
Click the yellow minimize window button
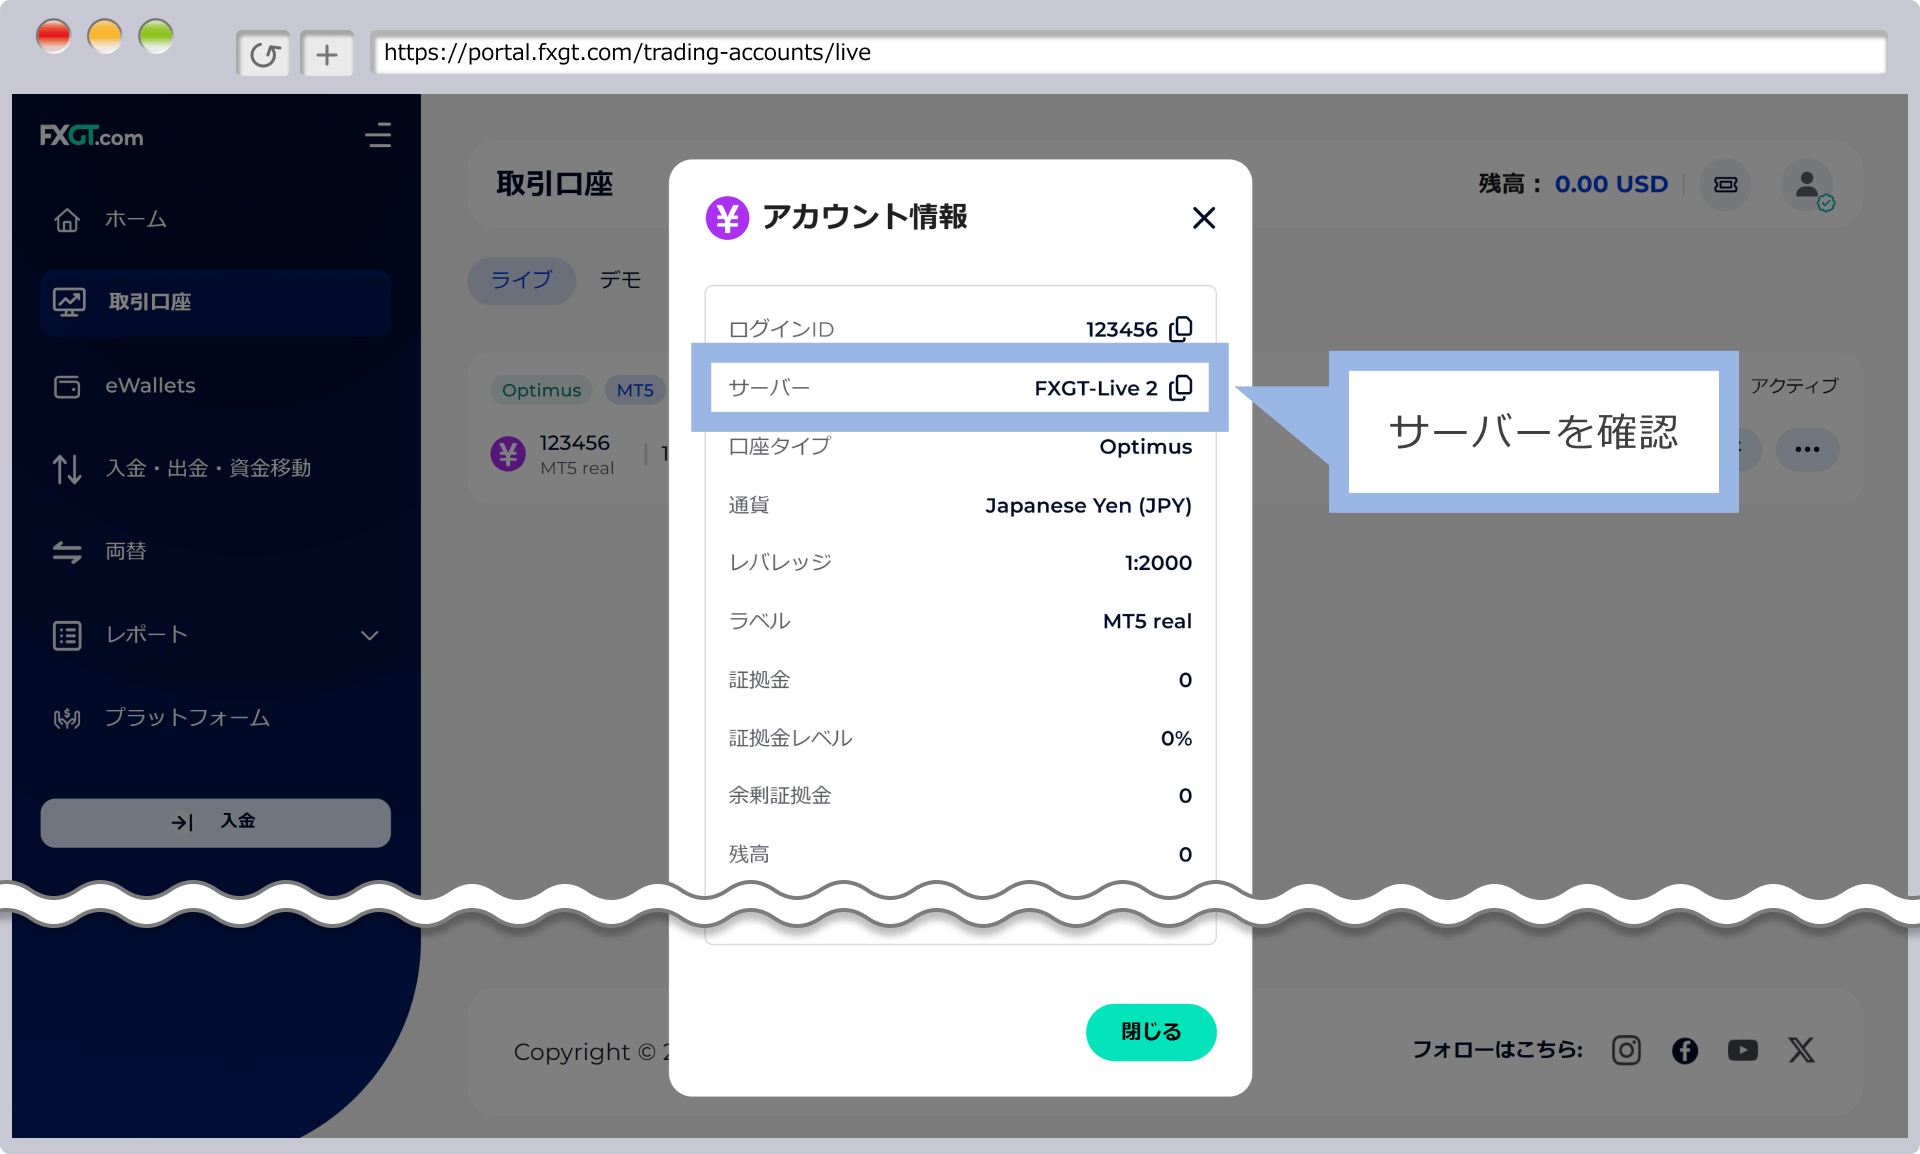[105, 37]
